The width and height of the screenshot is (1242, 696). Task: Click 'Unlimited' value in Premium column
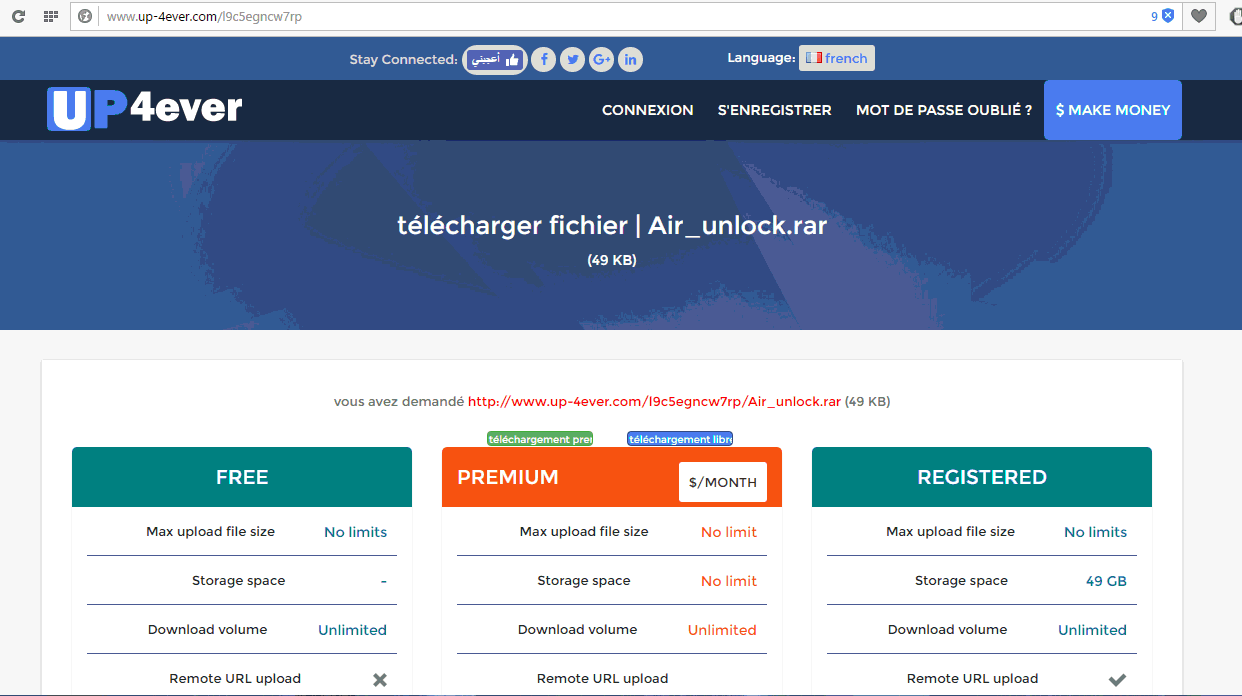pos(722,630)
